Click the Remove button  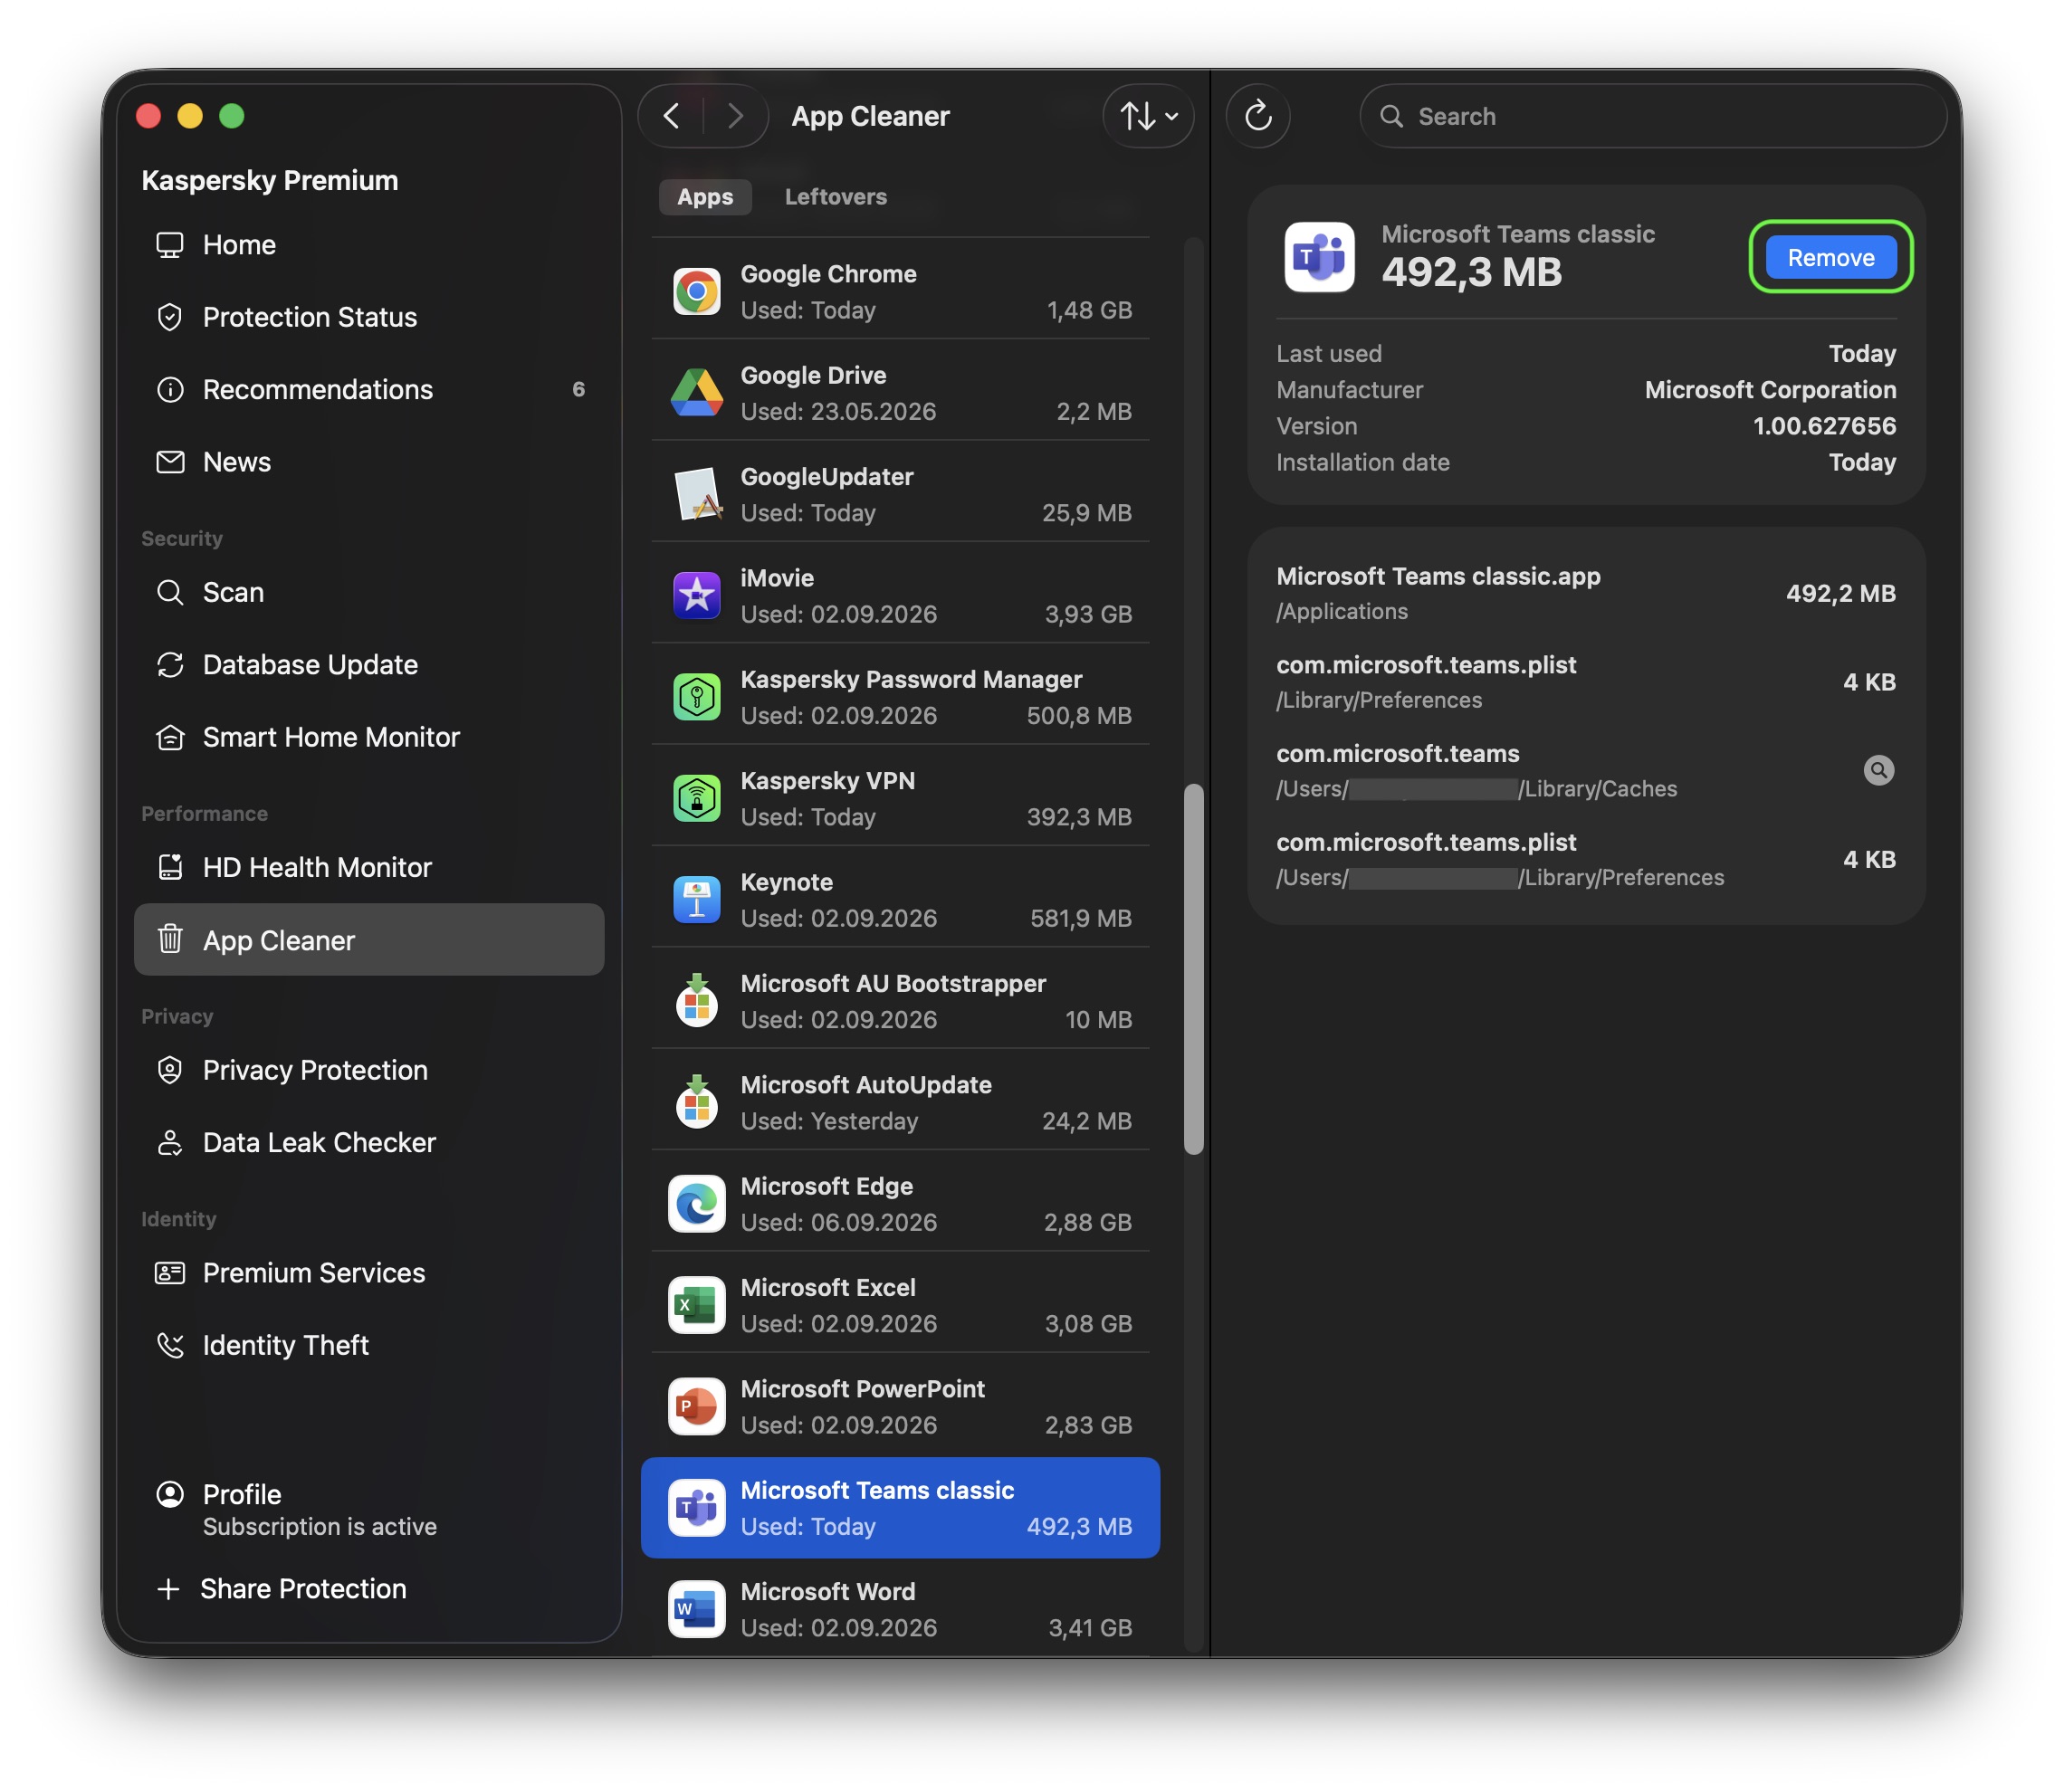1830,257
